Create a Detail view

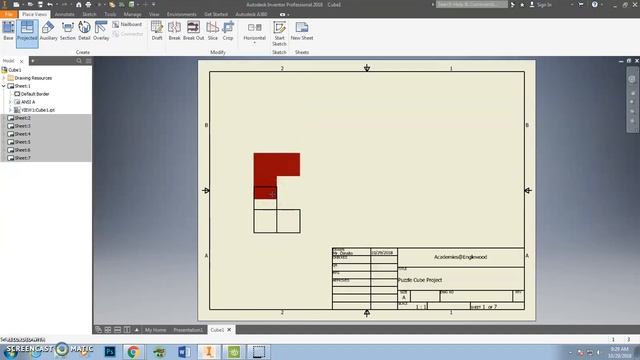[x=84, y=31]
